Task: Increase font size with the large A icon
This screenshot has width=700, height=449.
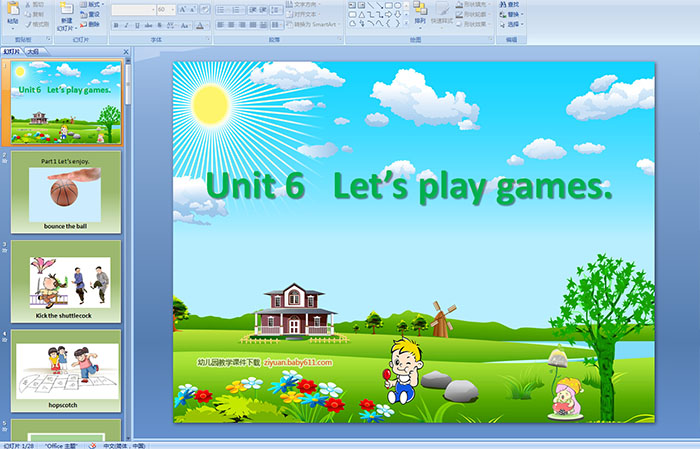Action: pos(182,9)
